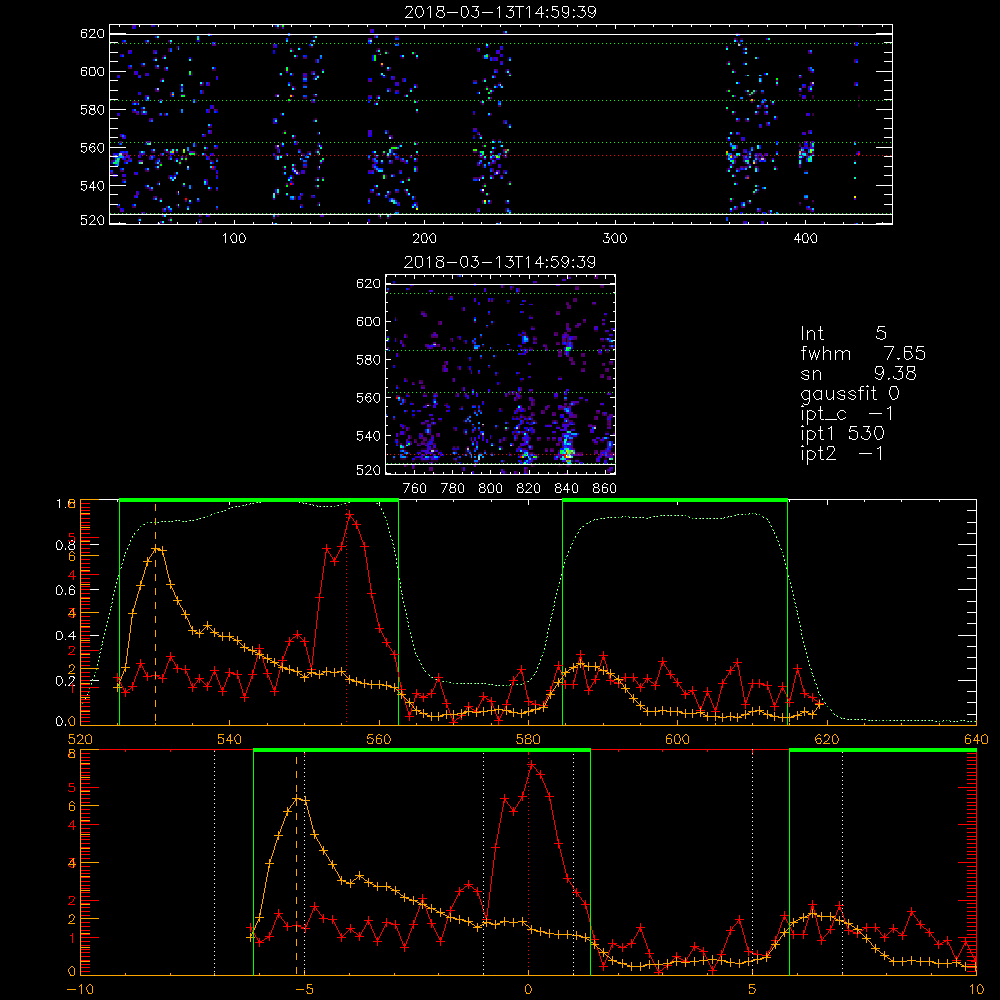Viewport: 1000px width, 1000px height.
Task: Click the bright hotspot near 840 in the middle image
Action: coord(566,453)
